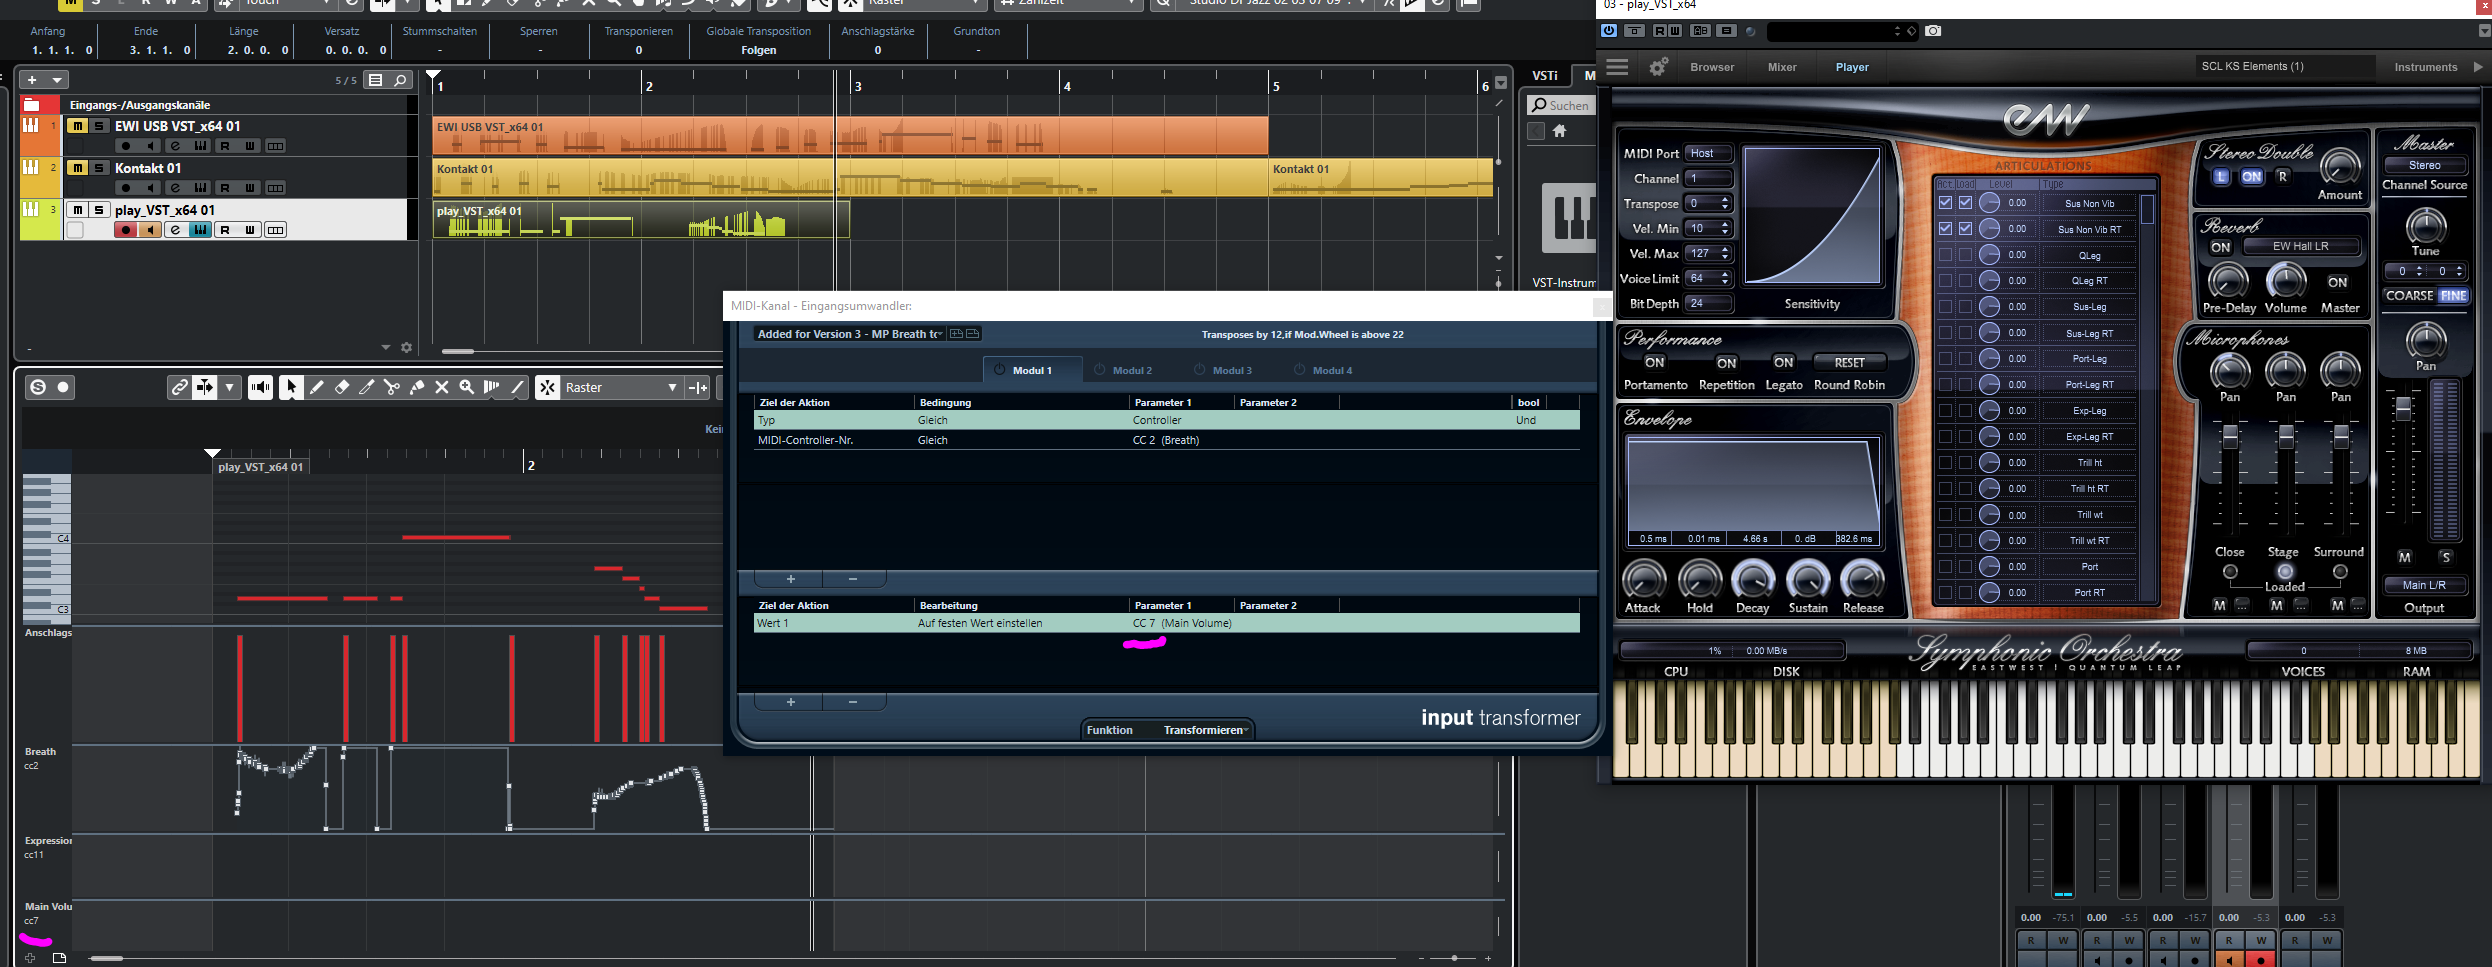
Task: Select Modul 2 tab in input transformer
Action: pyautogui.click(x=1132, y=370)
